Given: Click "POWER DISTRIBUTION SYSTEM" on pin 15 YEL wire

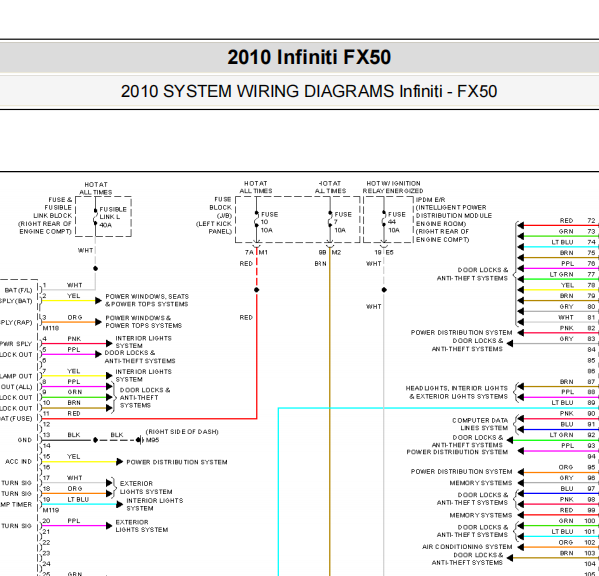Looking at the screenshot, I should (x=177, y=462).
